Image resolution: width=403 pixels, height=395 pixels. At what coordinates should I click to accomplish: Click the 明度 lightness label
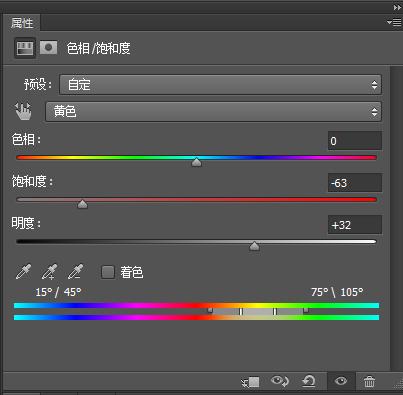coord(26,223)
